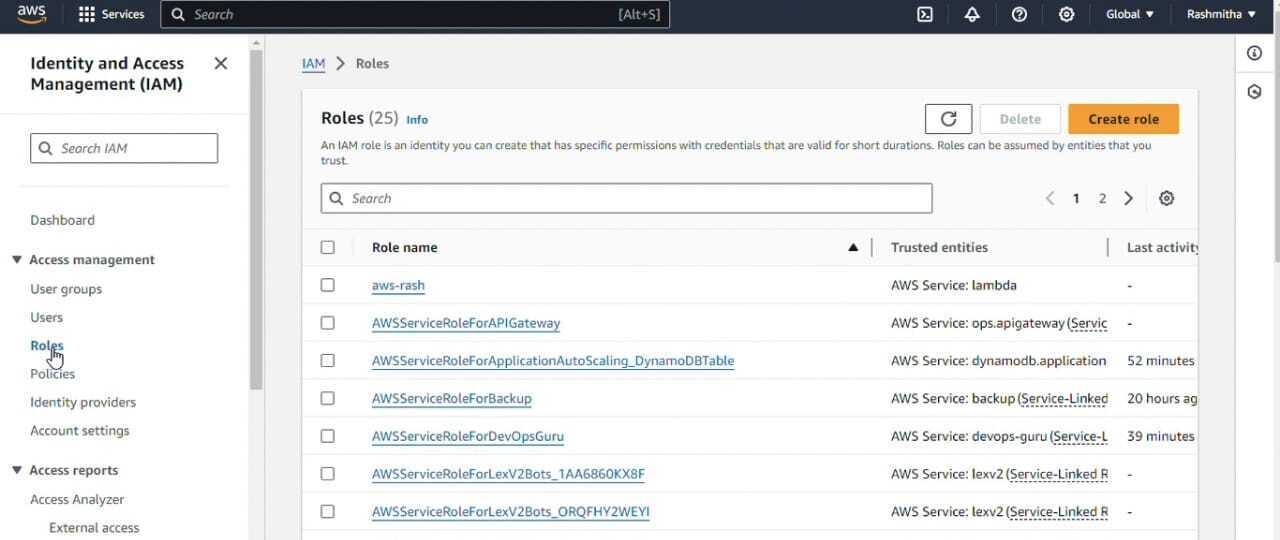Click the notifications bell icon
The height and width of the screenshot is (540, 1280).
pos(972,14)
